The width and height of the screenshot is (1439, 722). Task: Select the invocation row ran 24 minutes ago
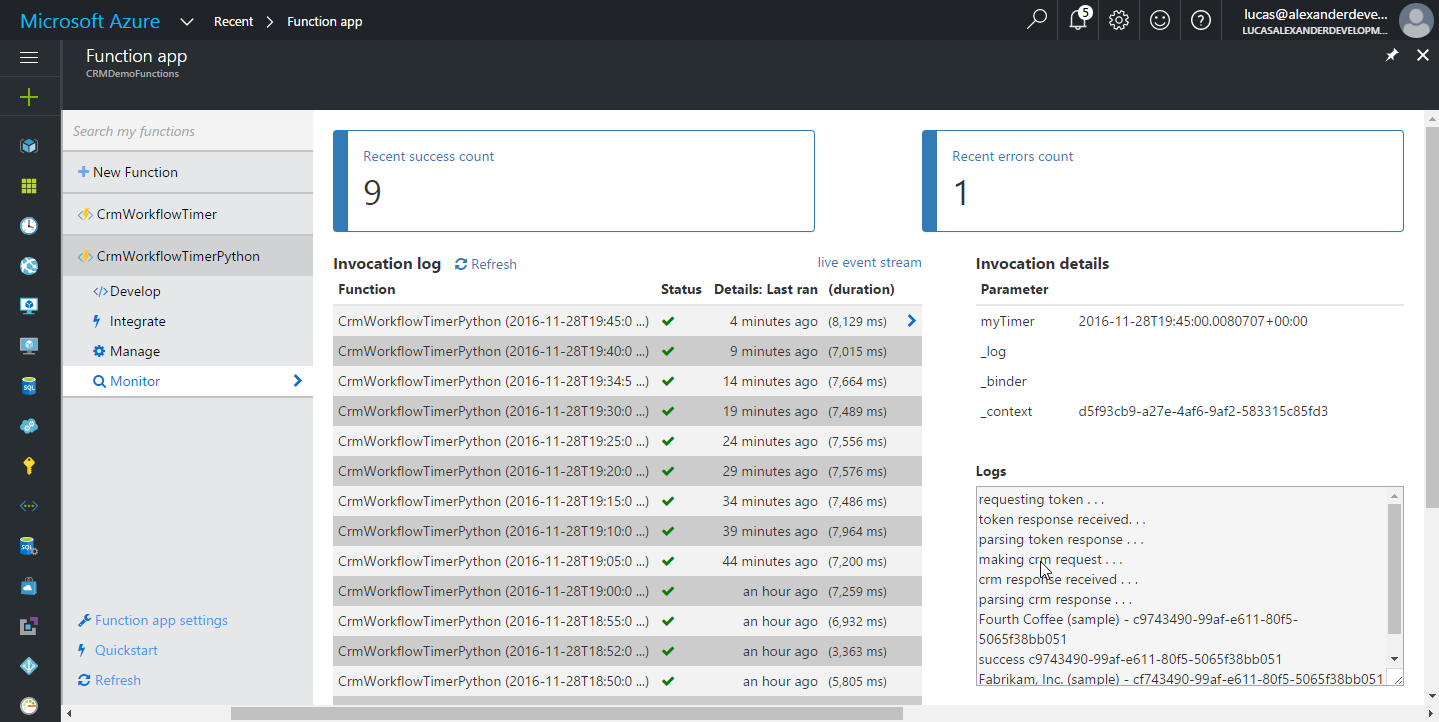(x=627, y=441)
